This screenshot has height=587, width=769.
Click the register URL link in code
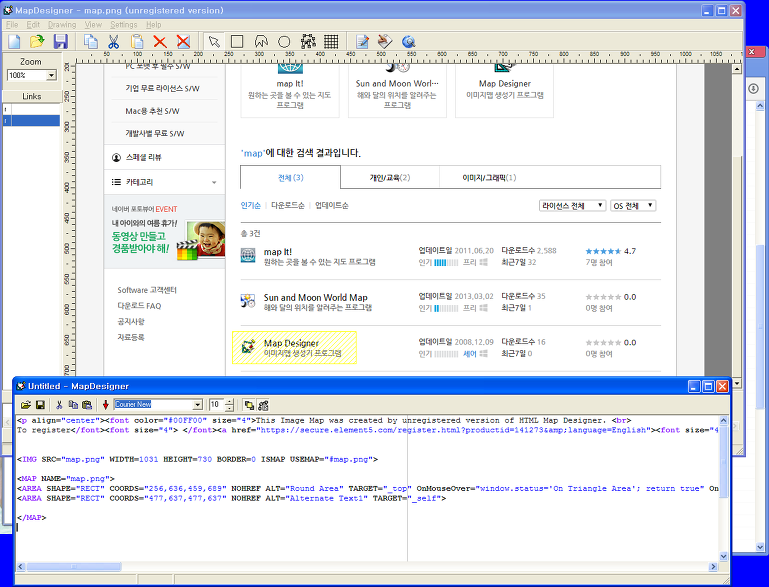coord(452,430)
